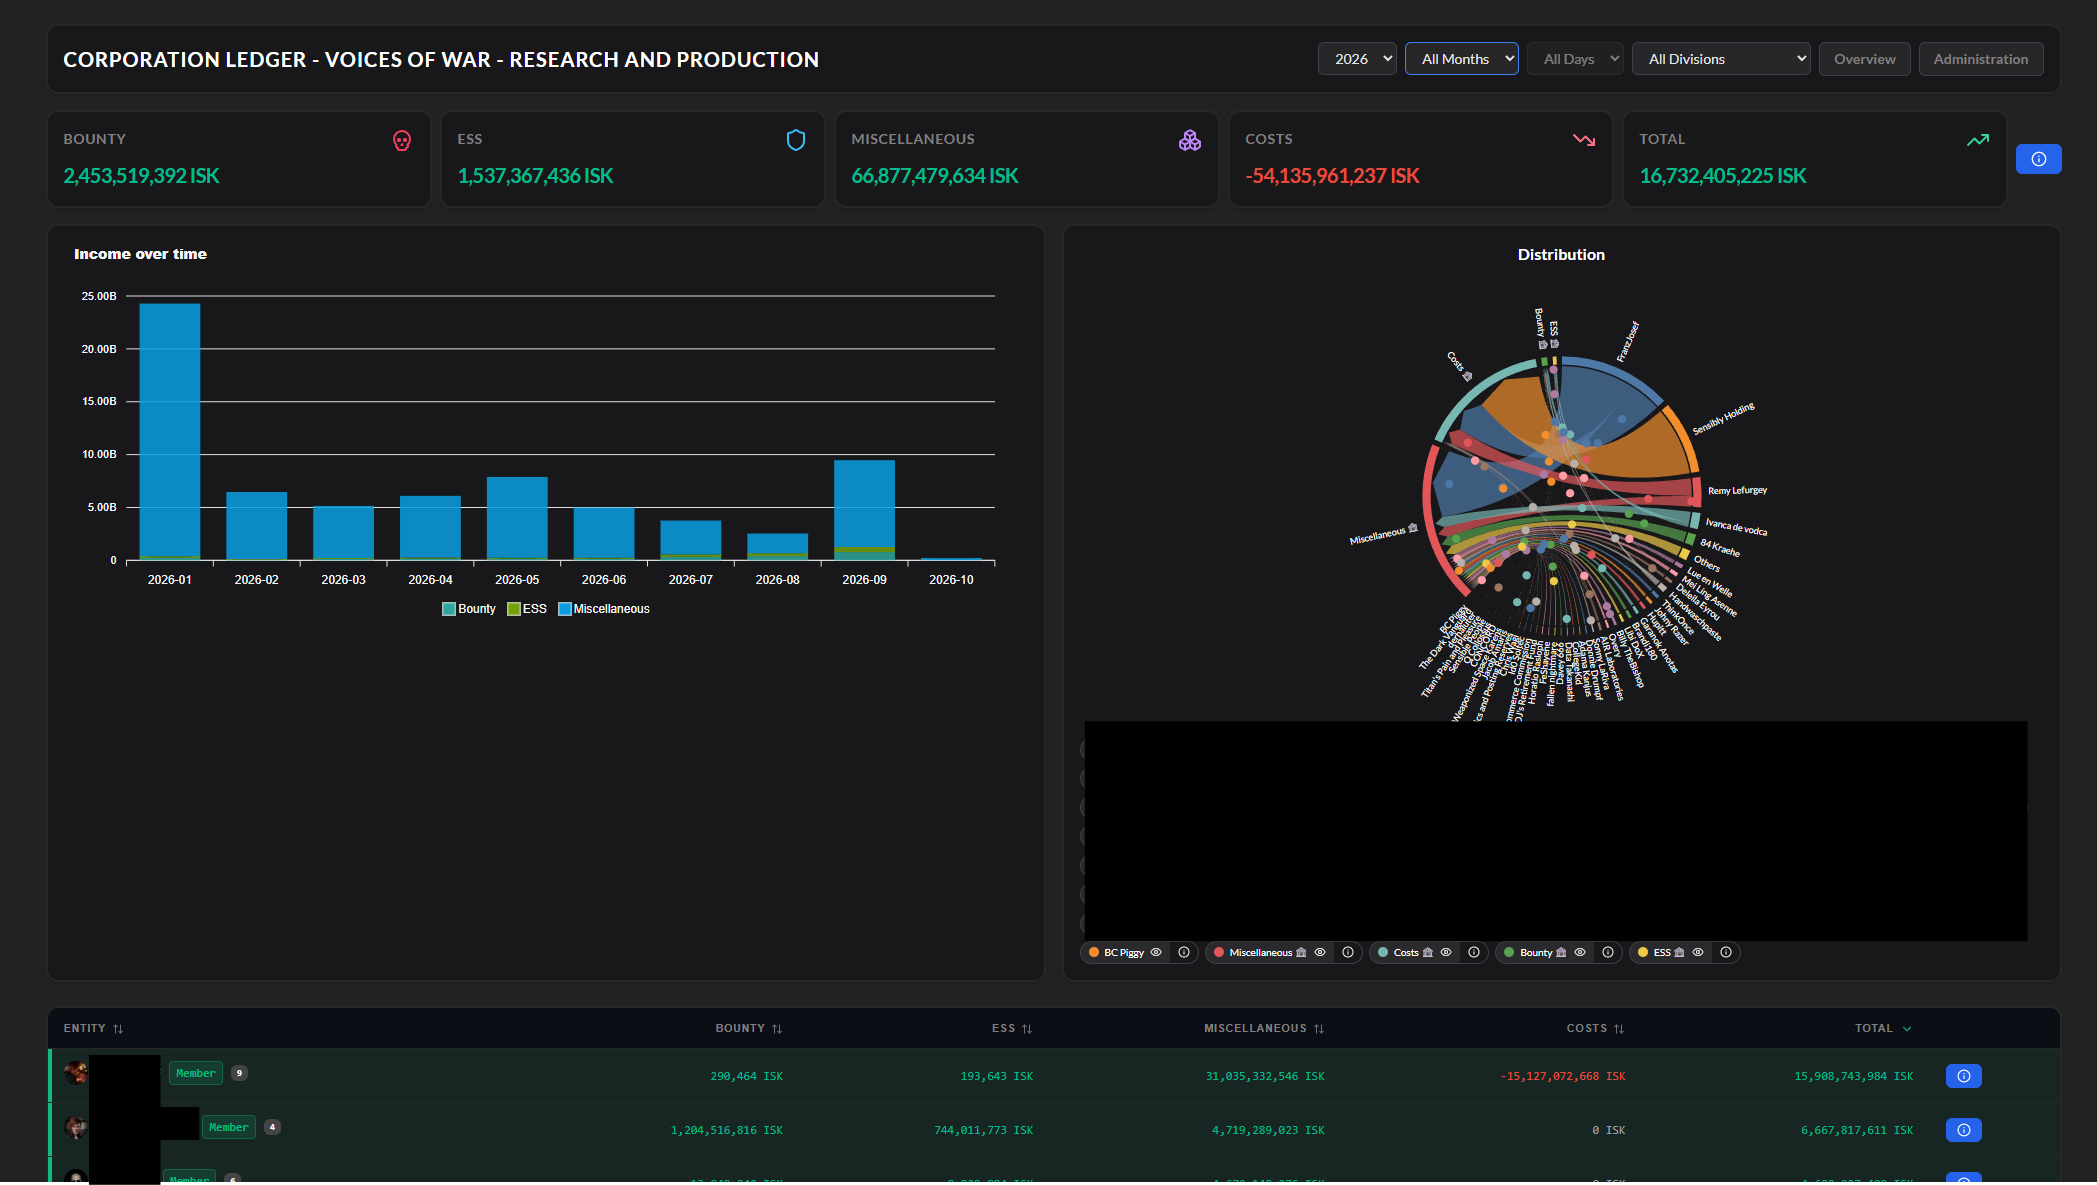This screenshot has width=2097, height=1185.
Task: Click the 2026-01 bar in chart
Action: pos(170,430)
